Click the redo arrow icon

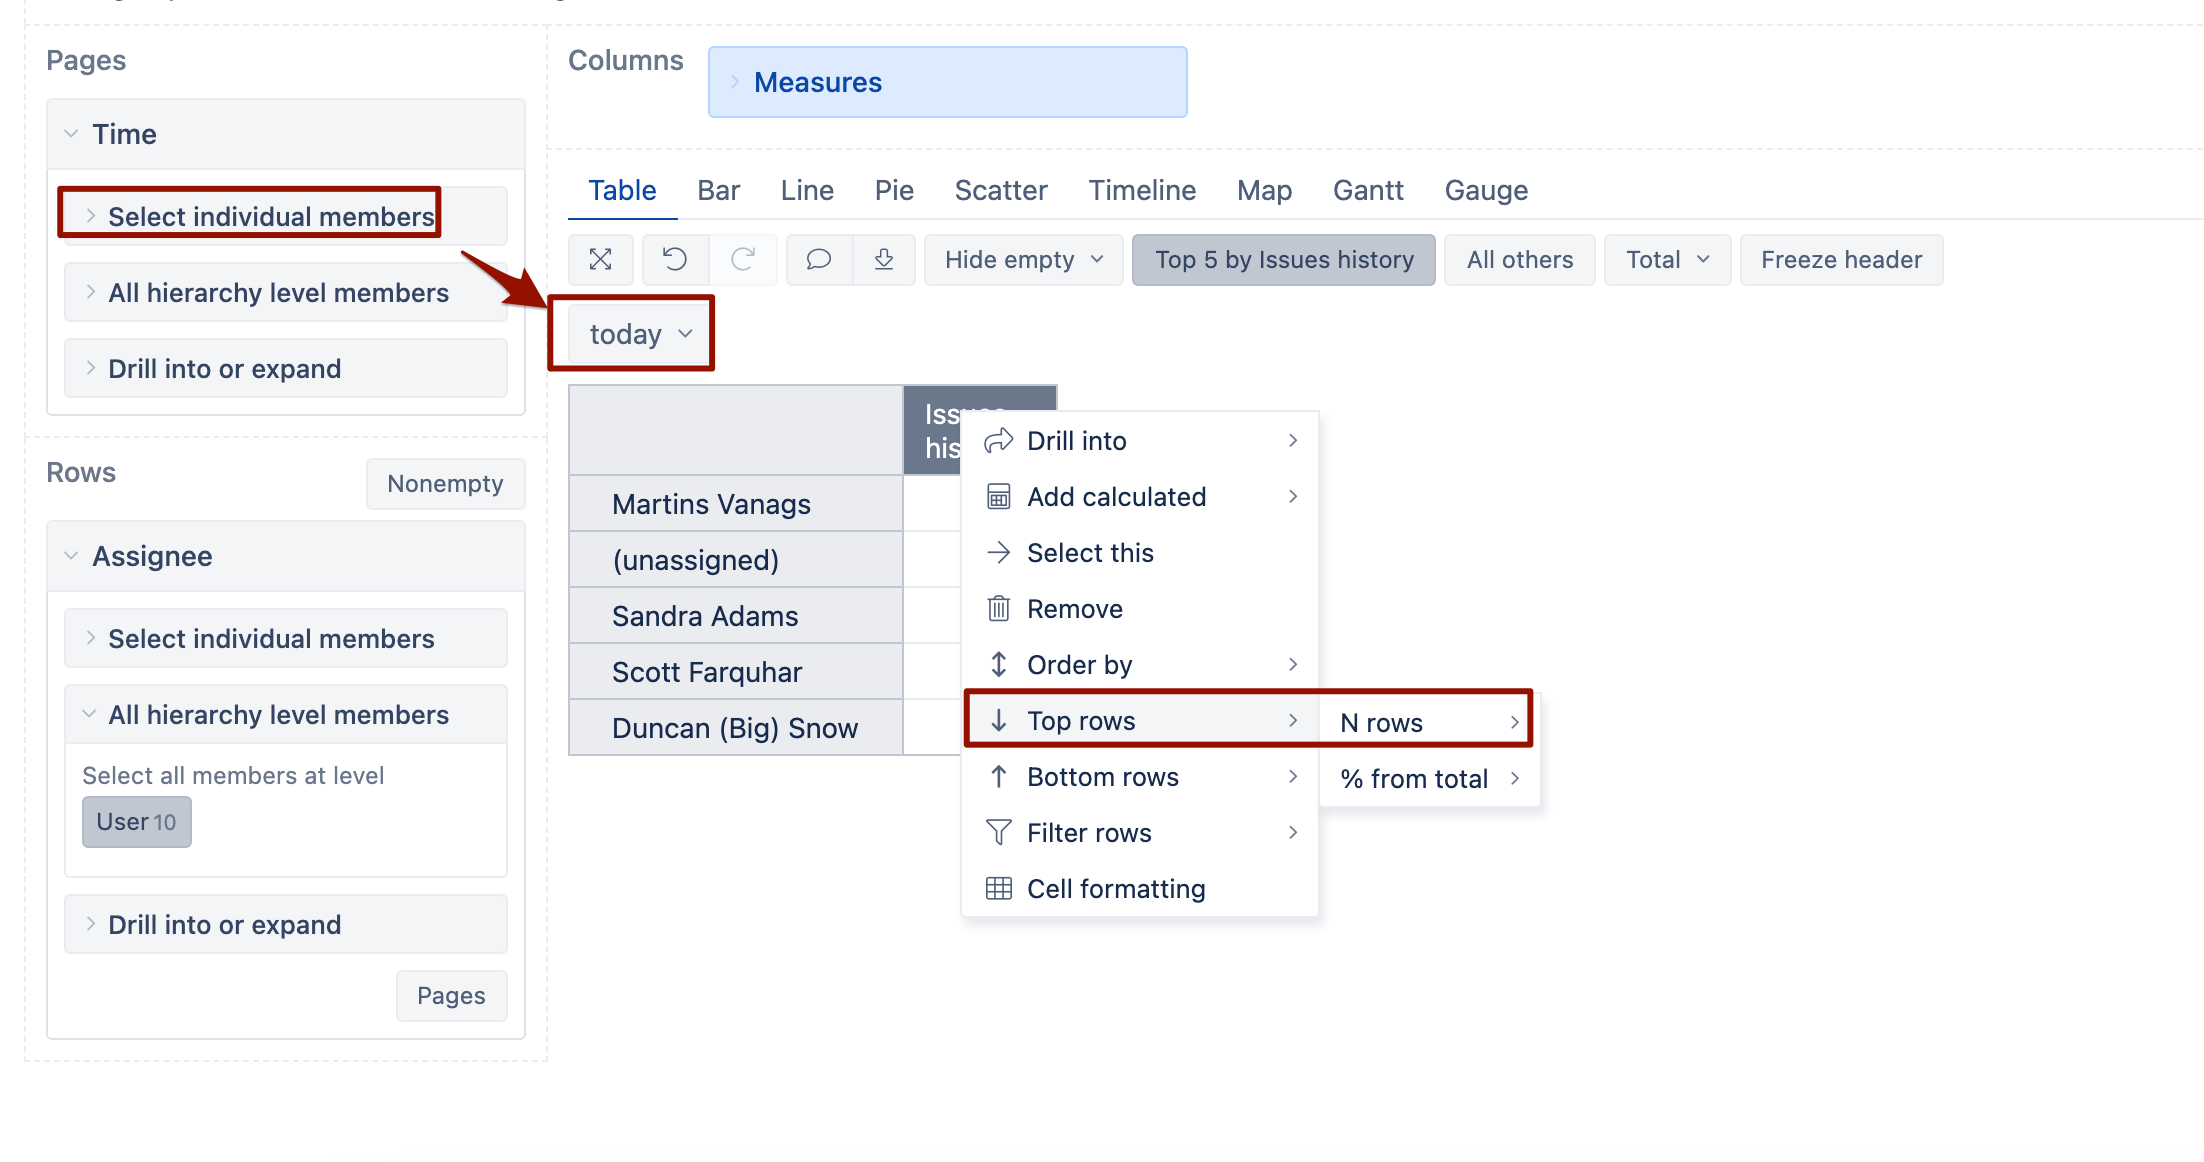point(743,260)
